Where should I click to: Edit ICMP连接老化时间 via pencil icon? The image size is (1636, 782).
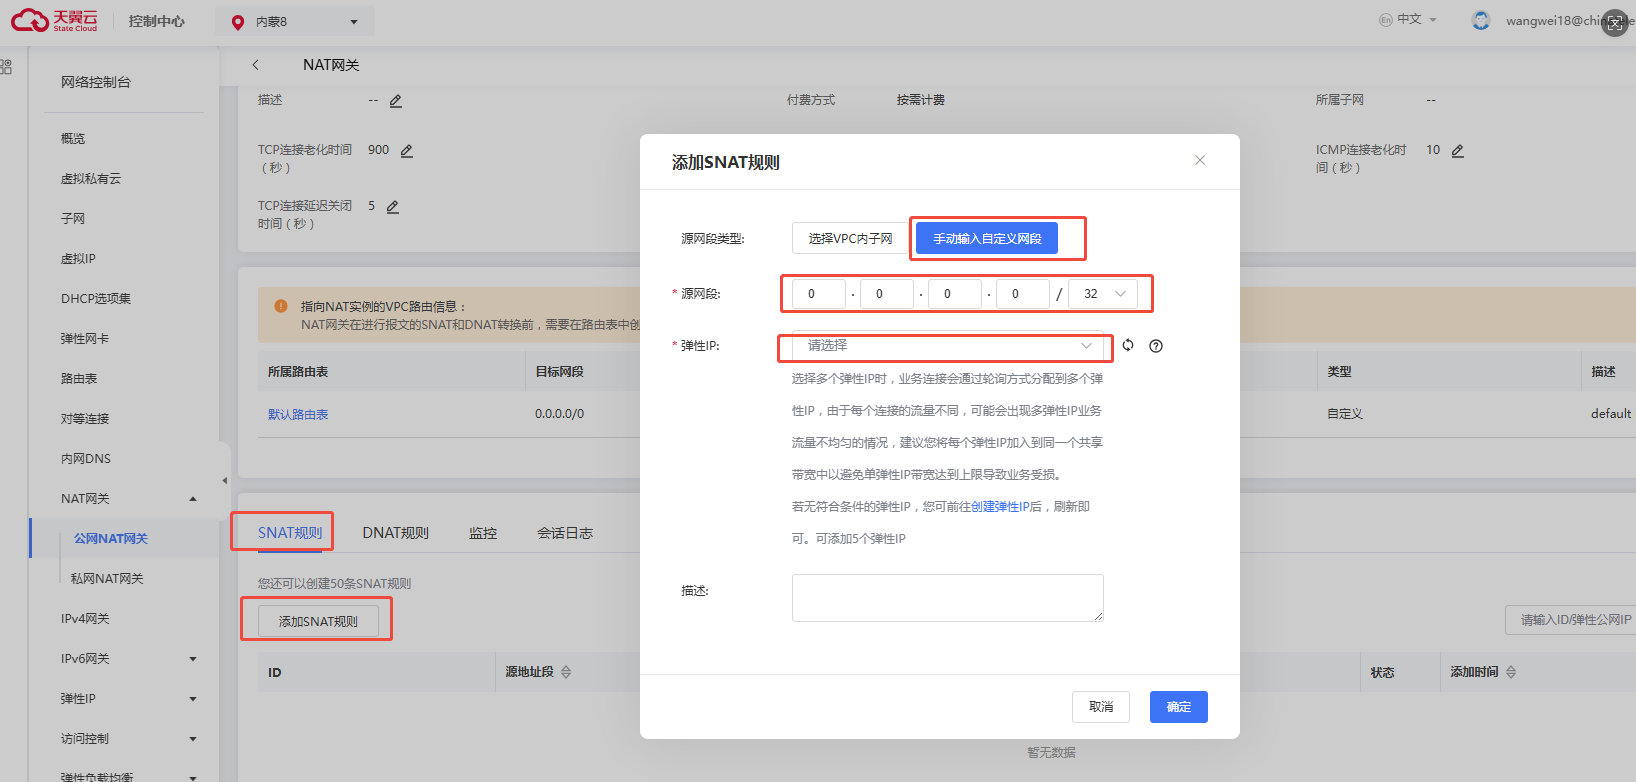point(1458,151)
